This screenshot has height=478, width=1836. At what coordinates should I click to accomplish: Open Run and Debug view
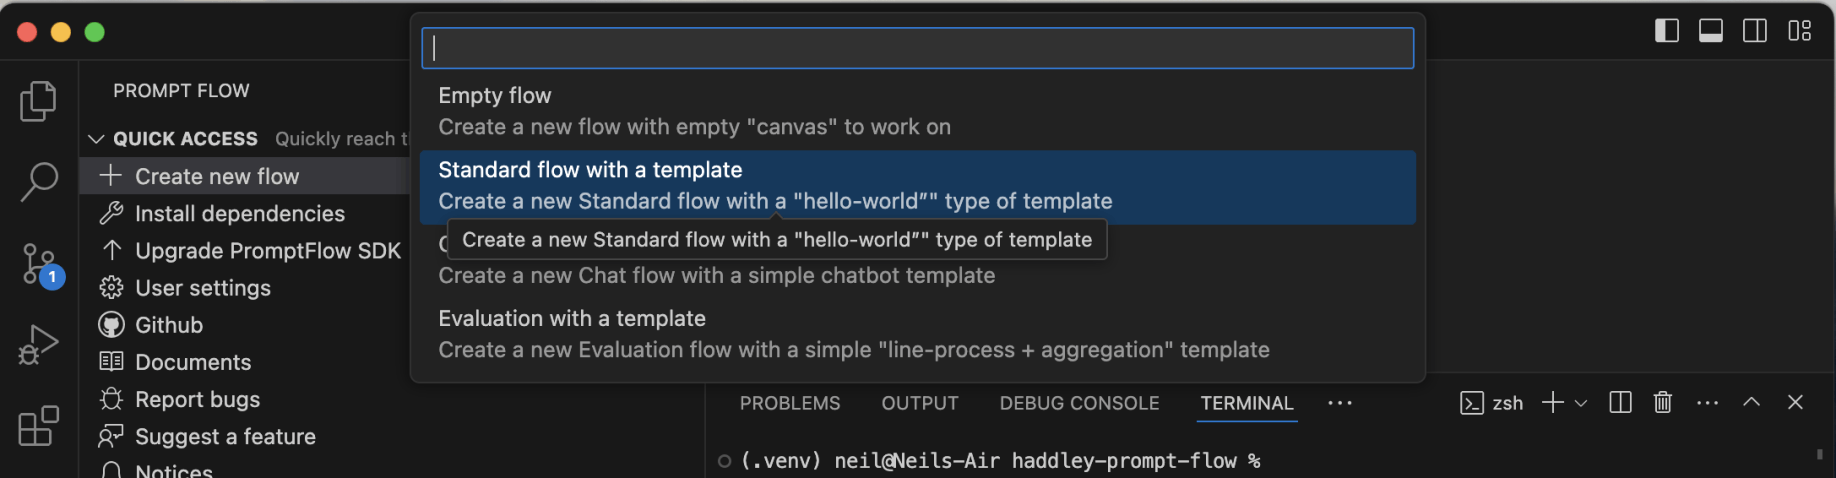[38, 345]
